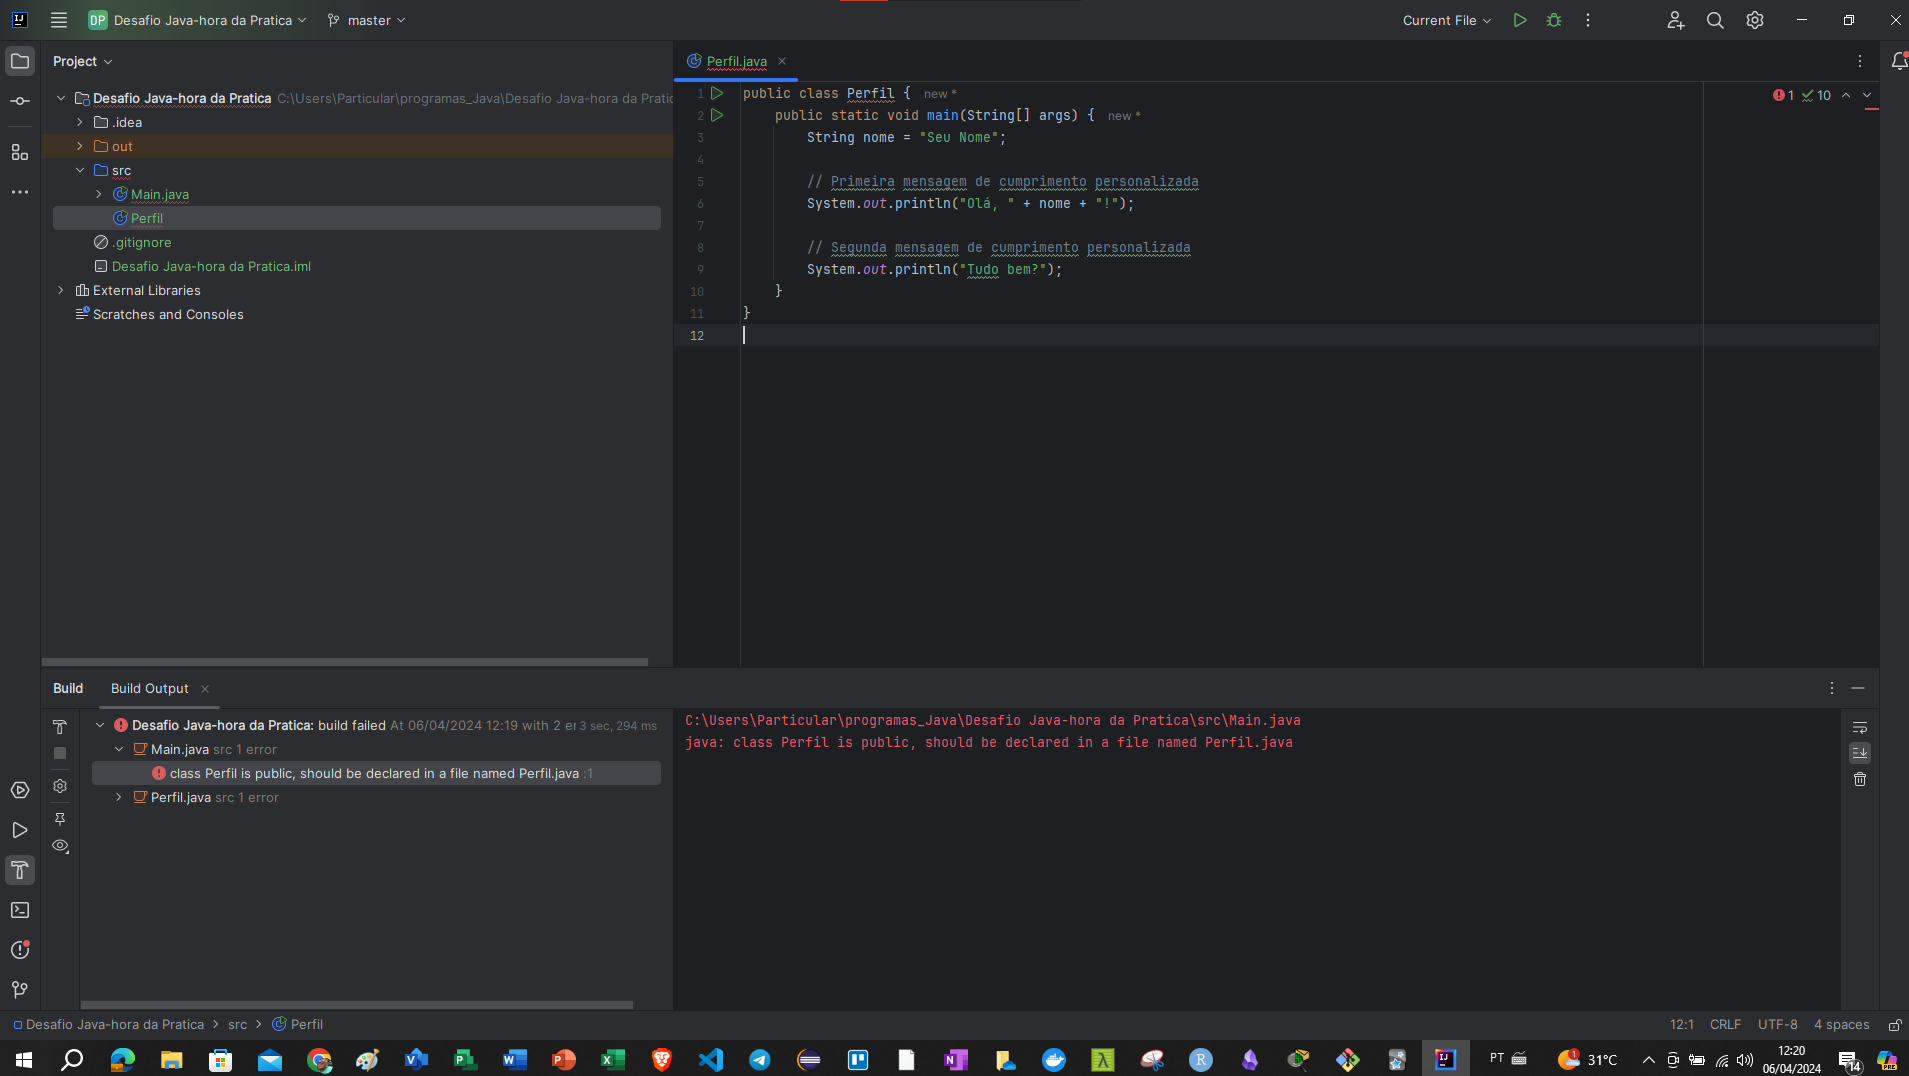Select the Perfil.java editor tab

coord(736,61)
